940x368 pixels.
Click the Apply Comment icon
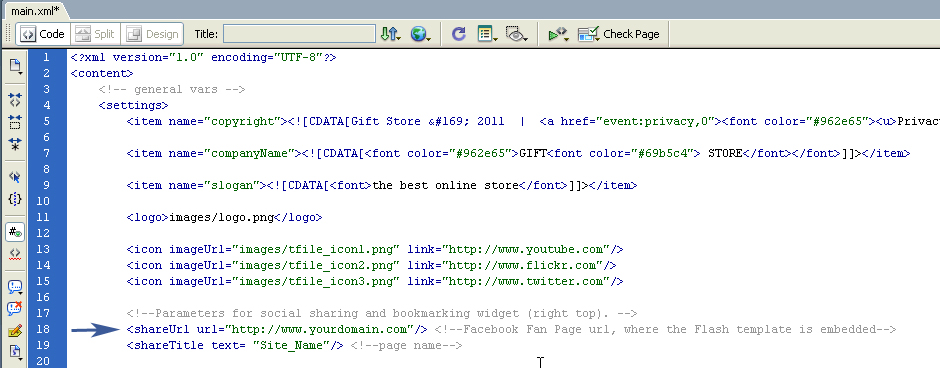click(x=16, y=286)
